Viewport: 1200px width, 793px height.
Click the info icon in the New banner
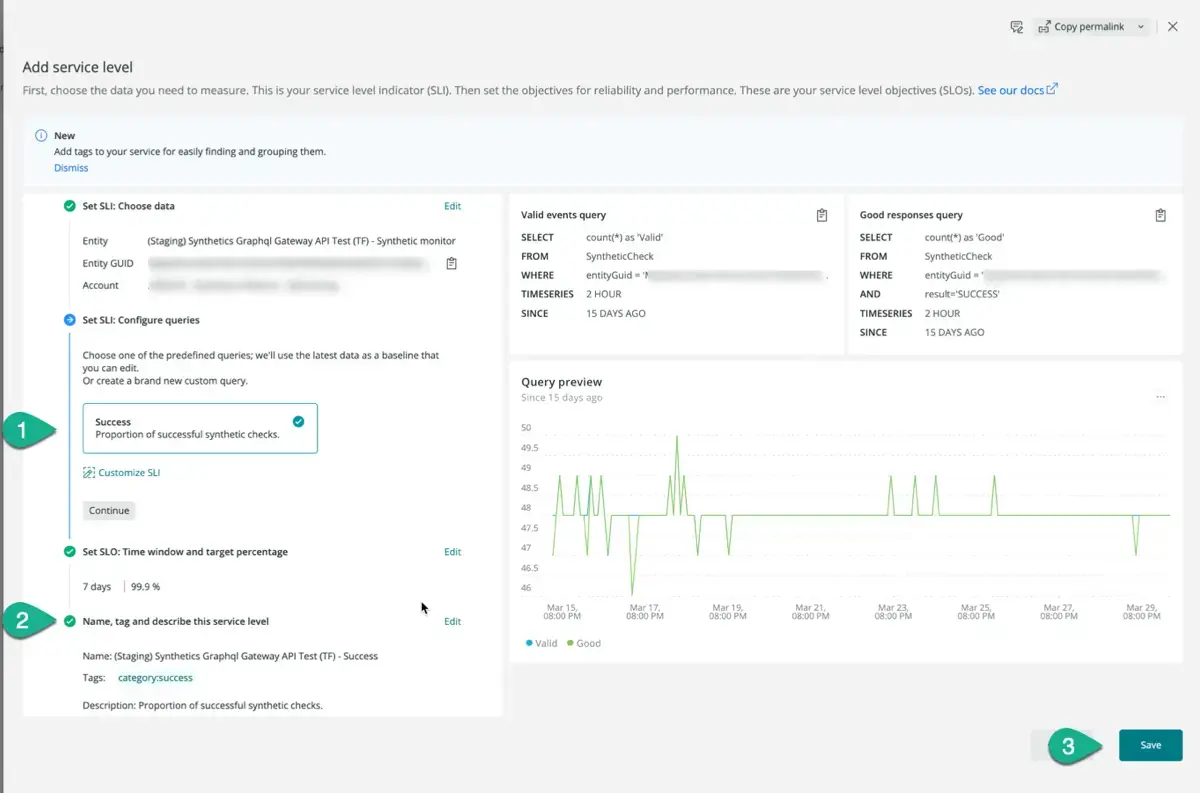(x=41, y=136)
